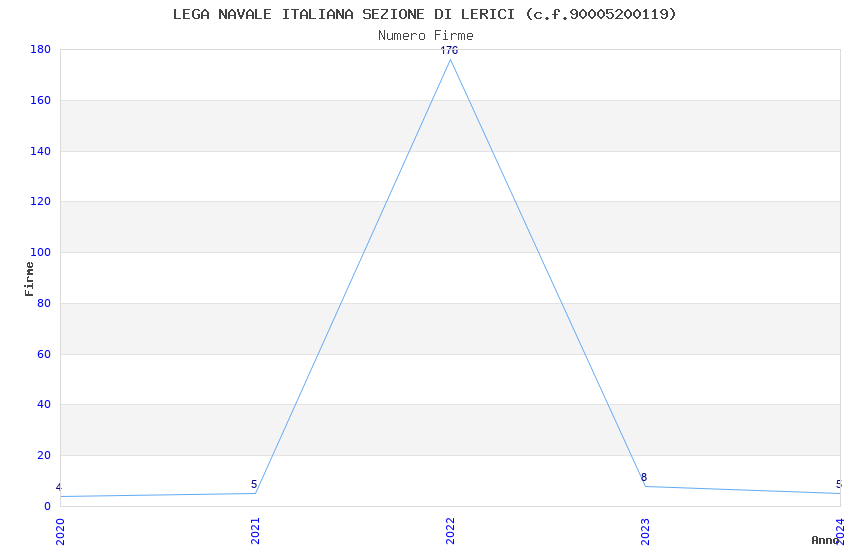Image resolution: width=850 pixels, height=550 pixels.
Task: Click the y-axis value 0
Action: [x=47, y=506]
